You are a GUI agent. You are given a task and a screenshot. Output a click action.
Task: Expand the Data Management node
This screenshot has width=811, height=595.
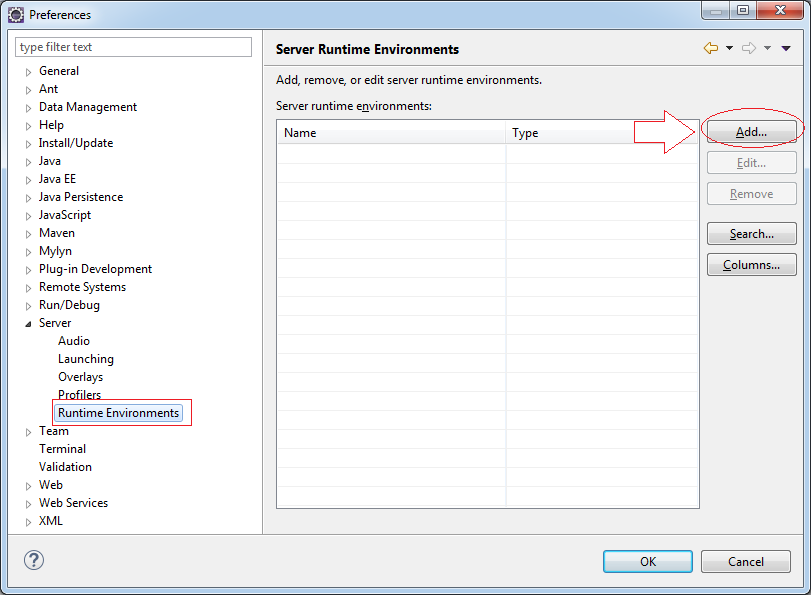coord(28,108)
